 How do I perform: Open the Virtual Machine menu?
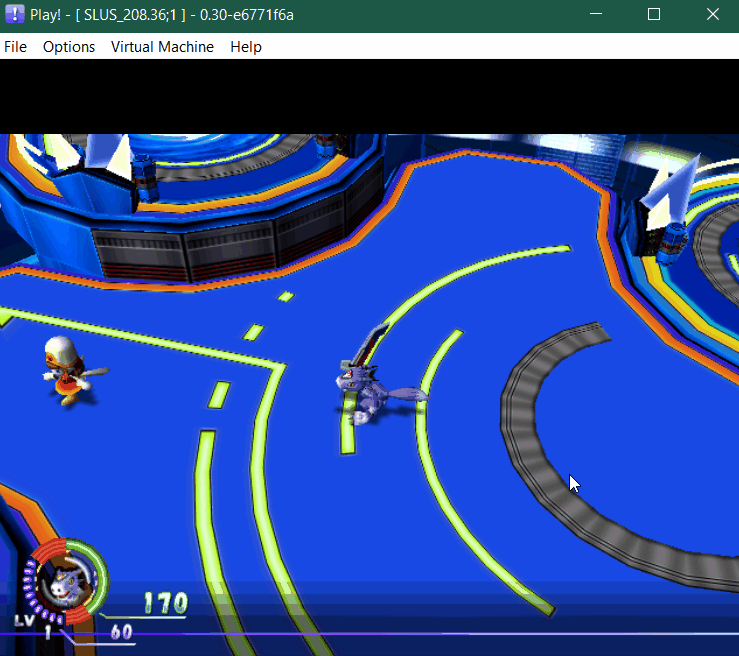pos(162,47)
